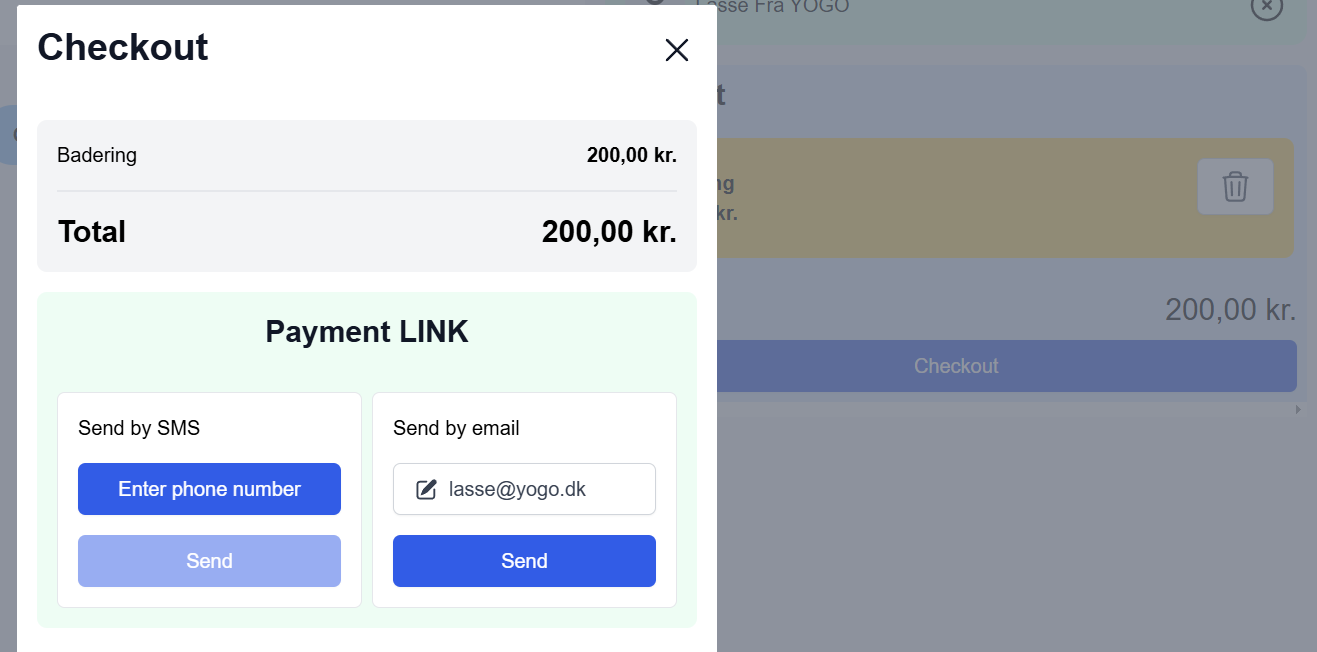Delete the cart item with the trash icon

(x=1235, y=186)
